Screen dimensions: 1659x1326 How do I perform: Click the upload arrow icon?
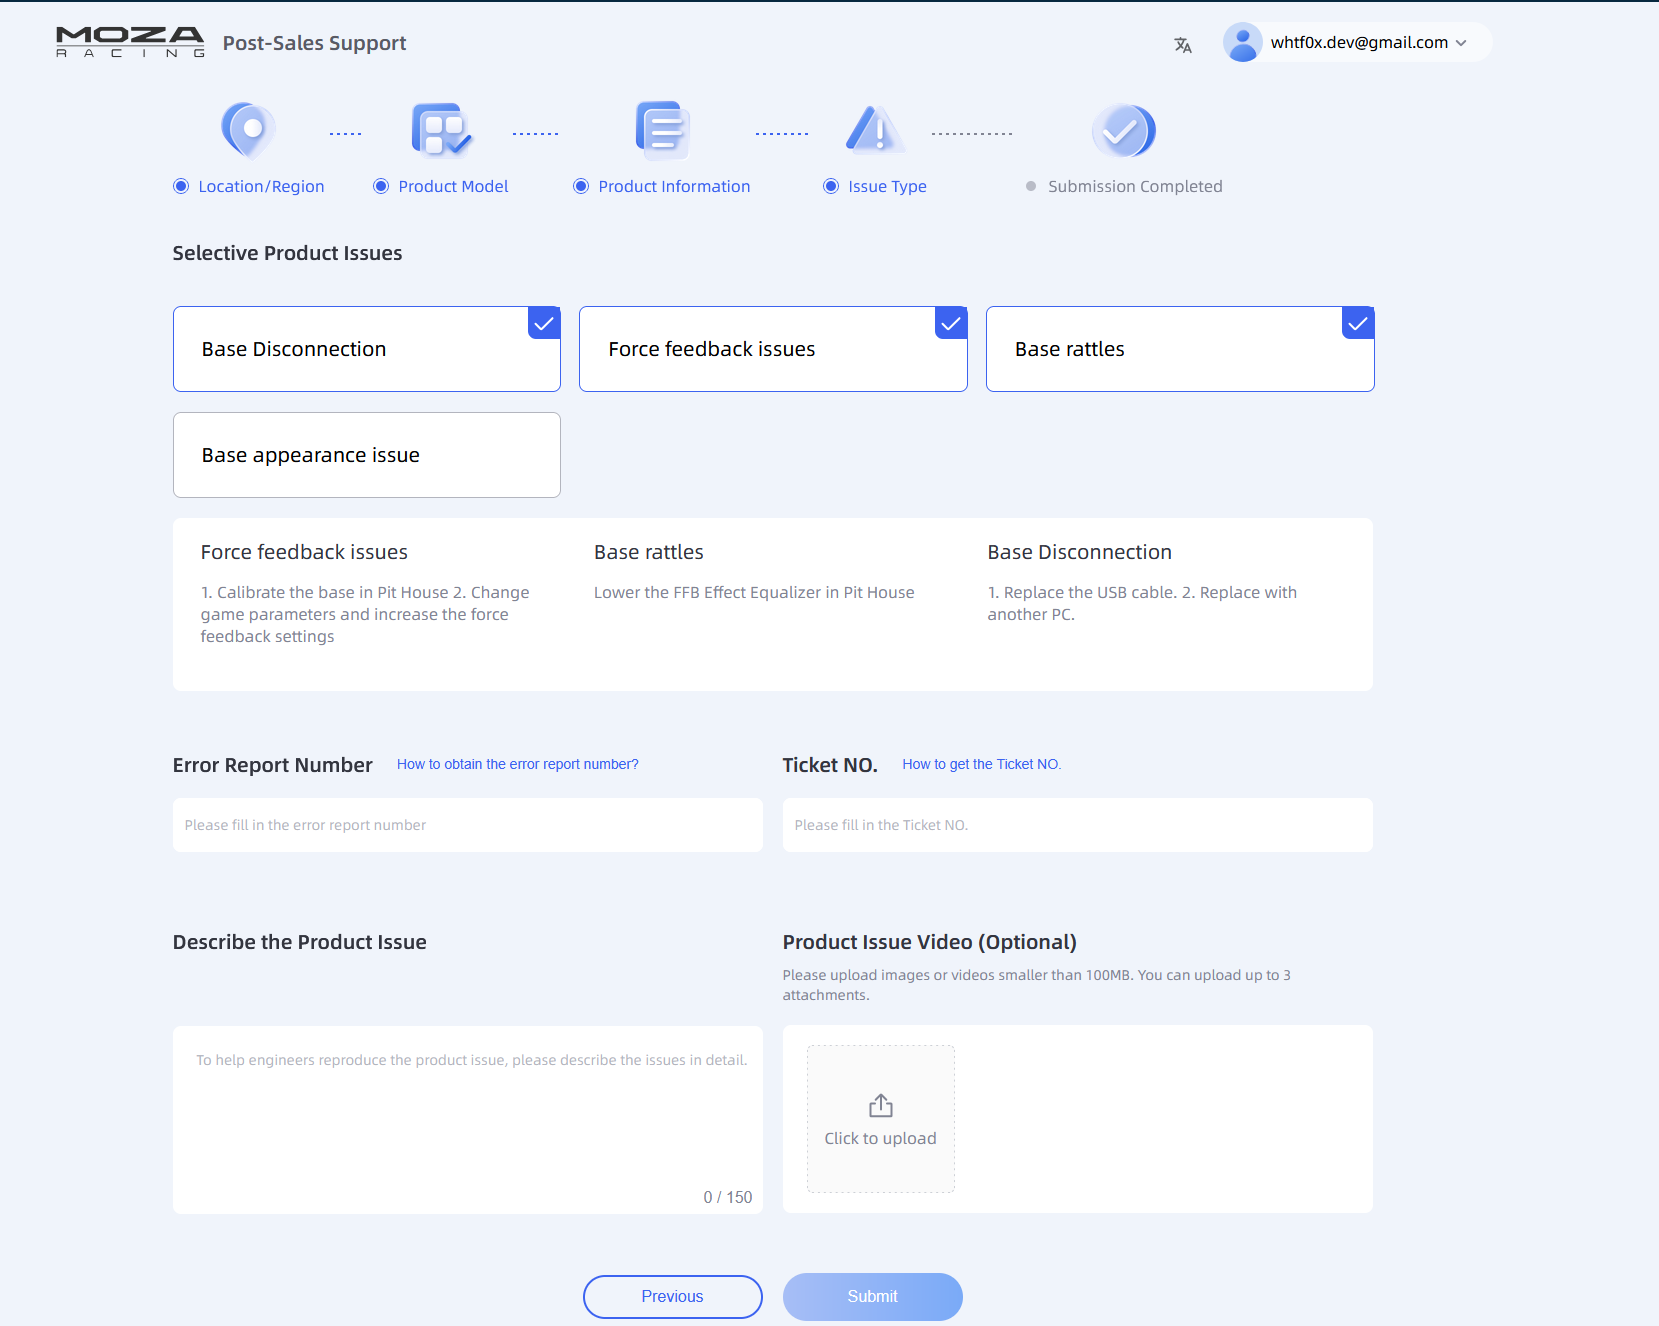coord(880,1105)
